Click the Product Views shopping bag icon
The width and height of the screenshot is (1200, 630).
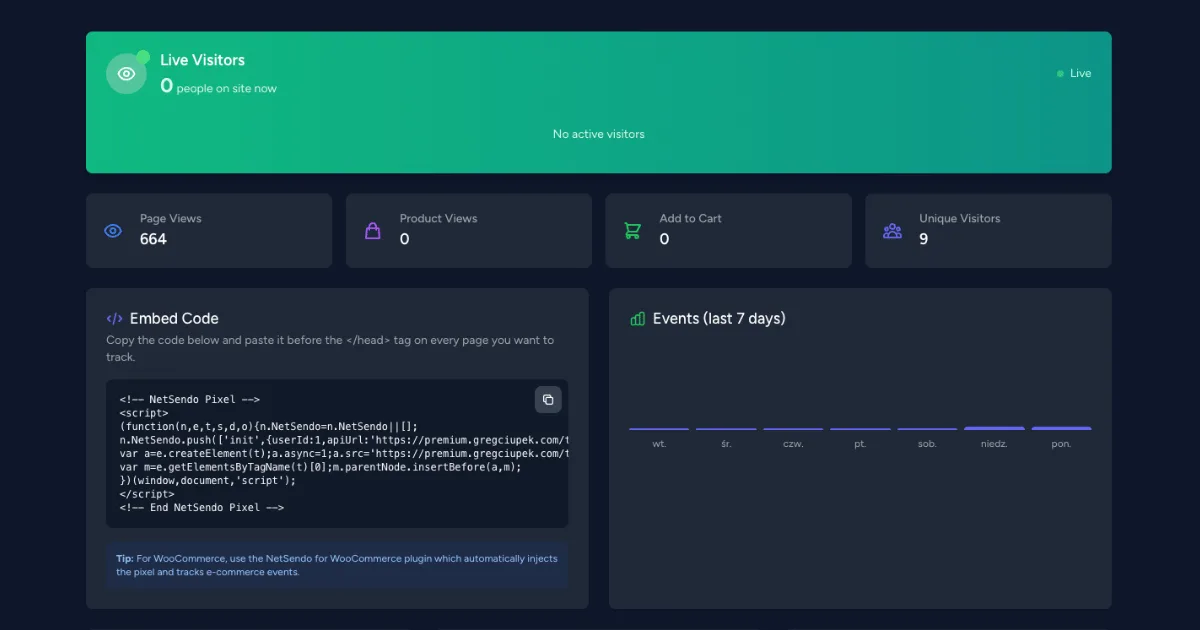point(373,231)
